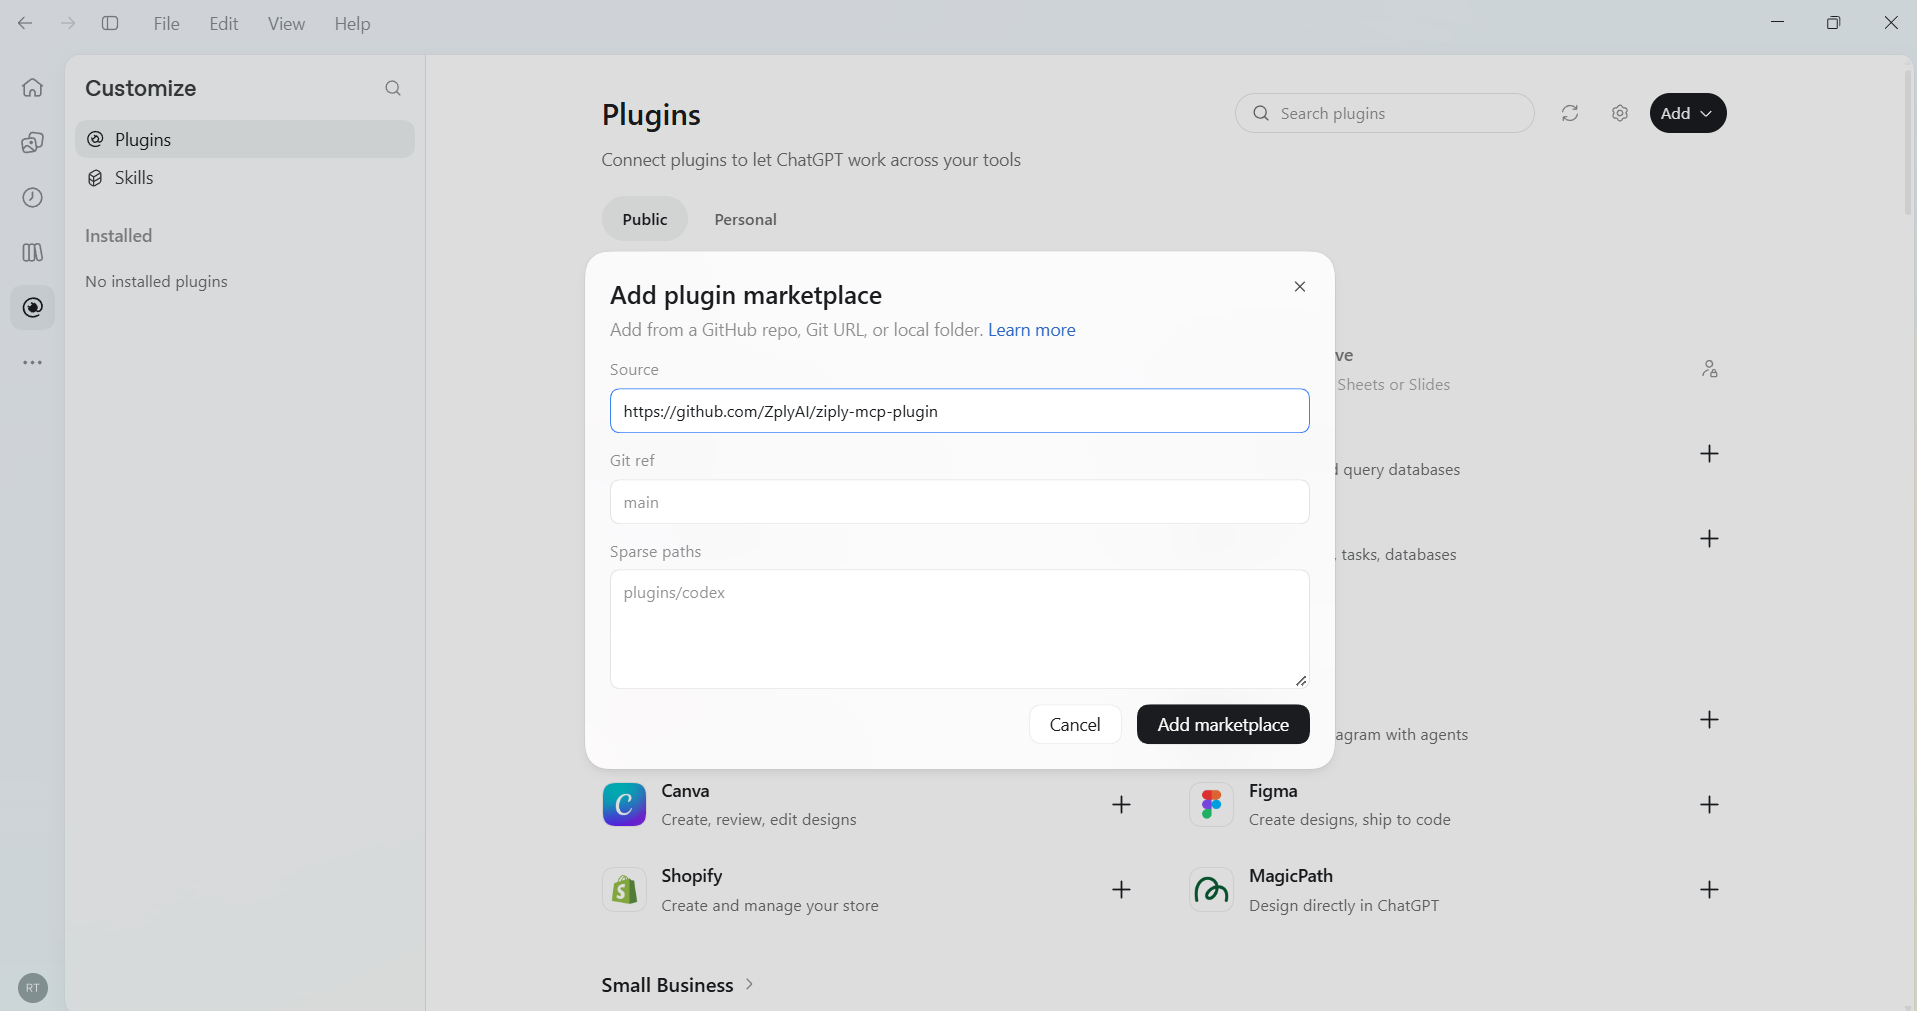
Task: Go back with the left arrow
Action: 25,23
